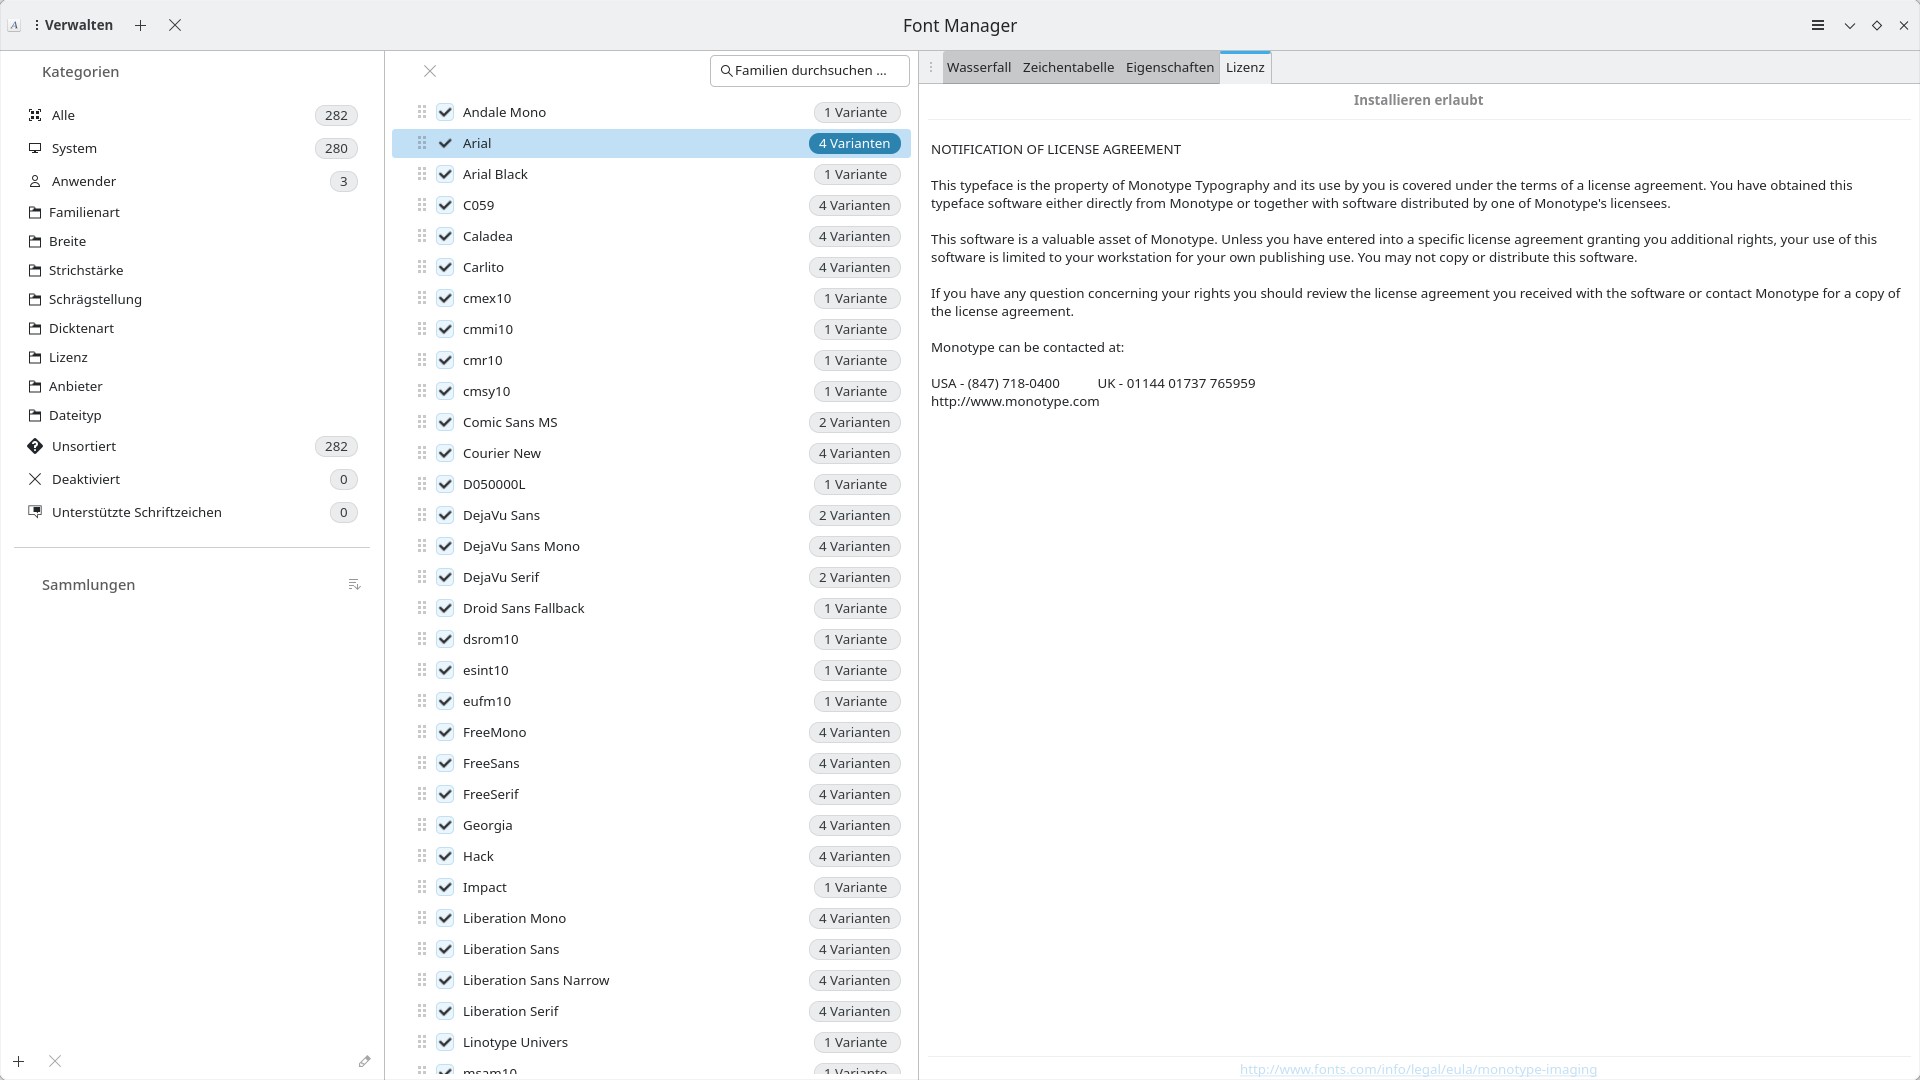The width and height of the screenshot is (1920, 1080).
Task: Select the Liberation Serif font
Action: 651,1011
